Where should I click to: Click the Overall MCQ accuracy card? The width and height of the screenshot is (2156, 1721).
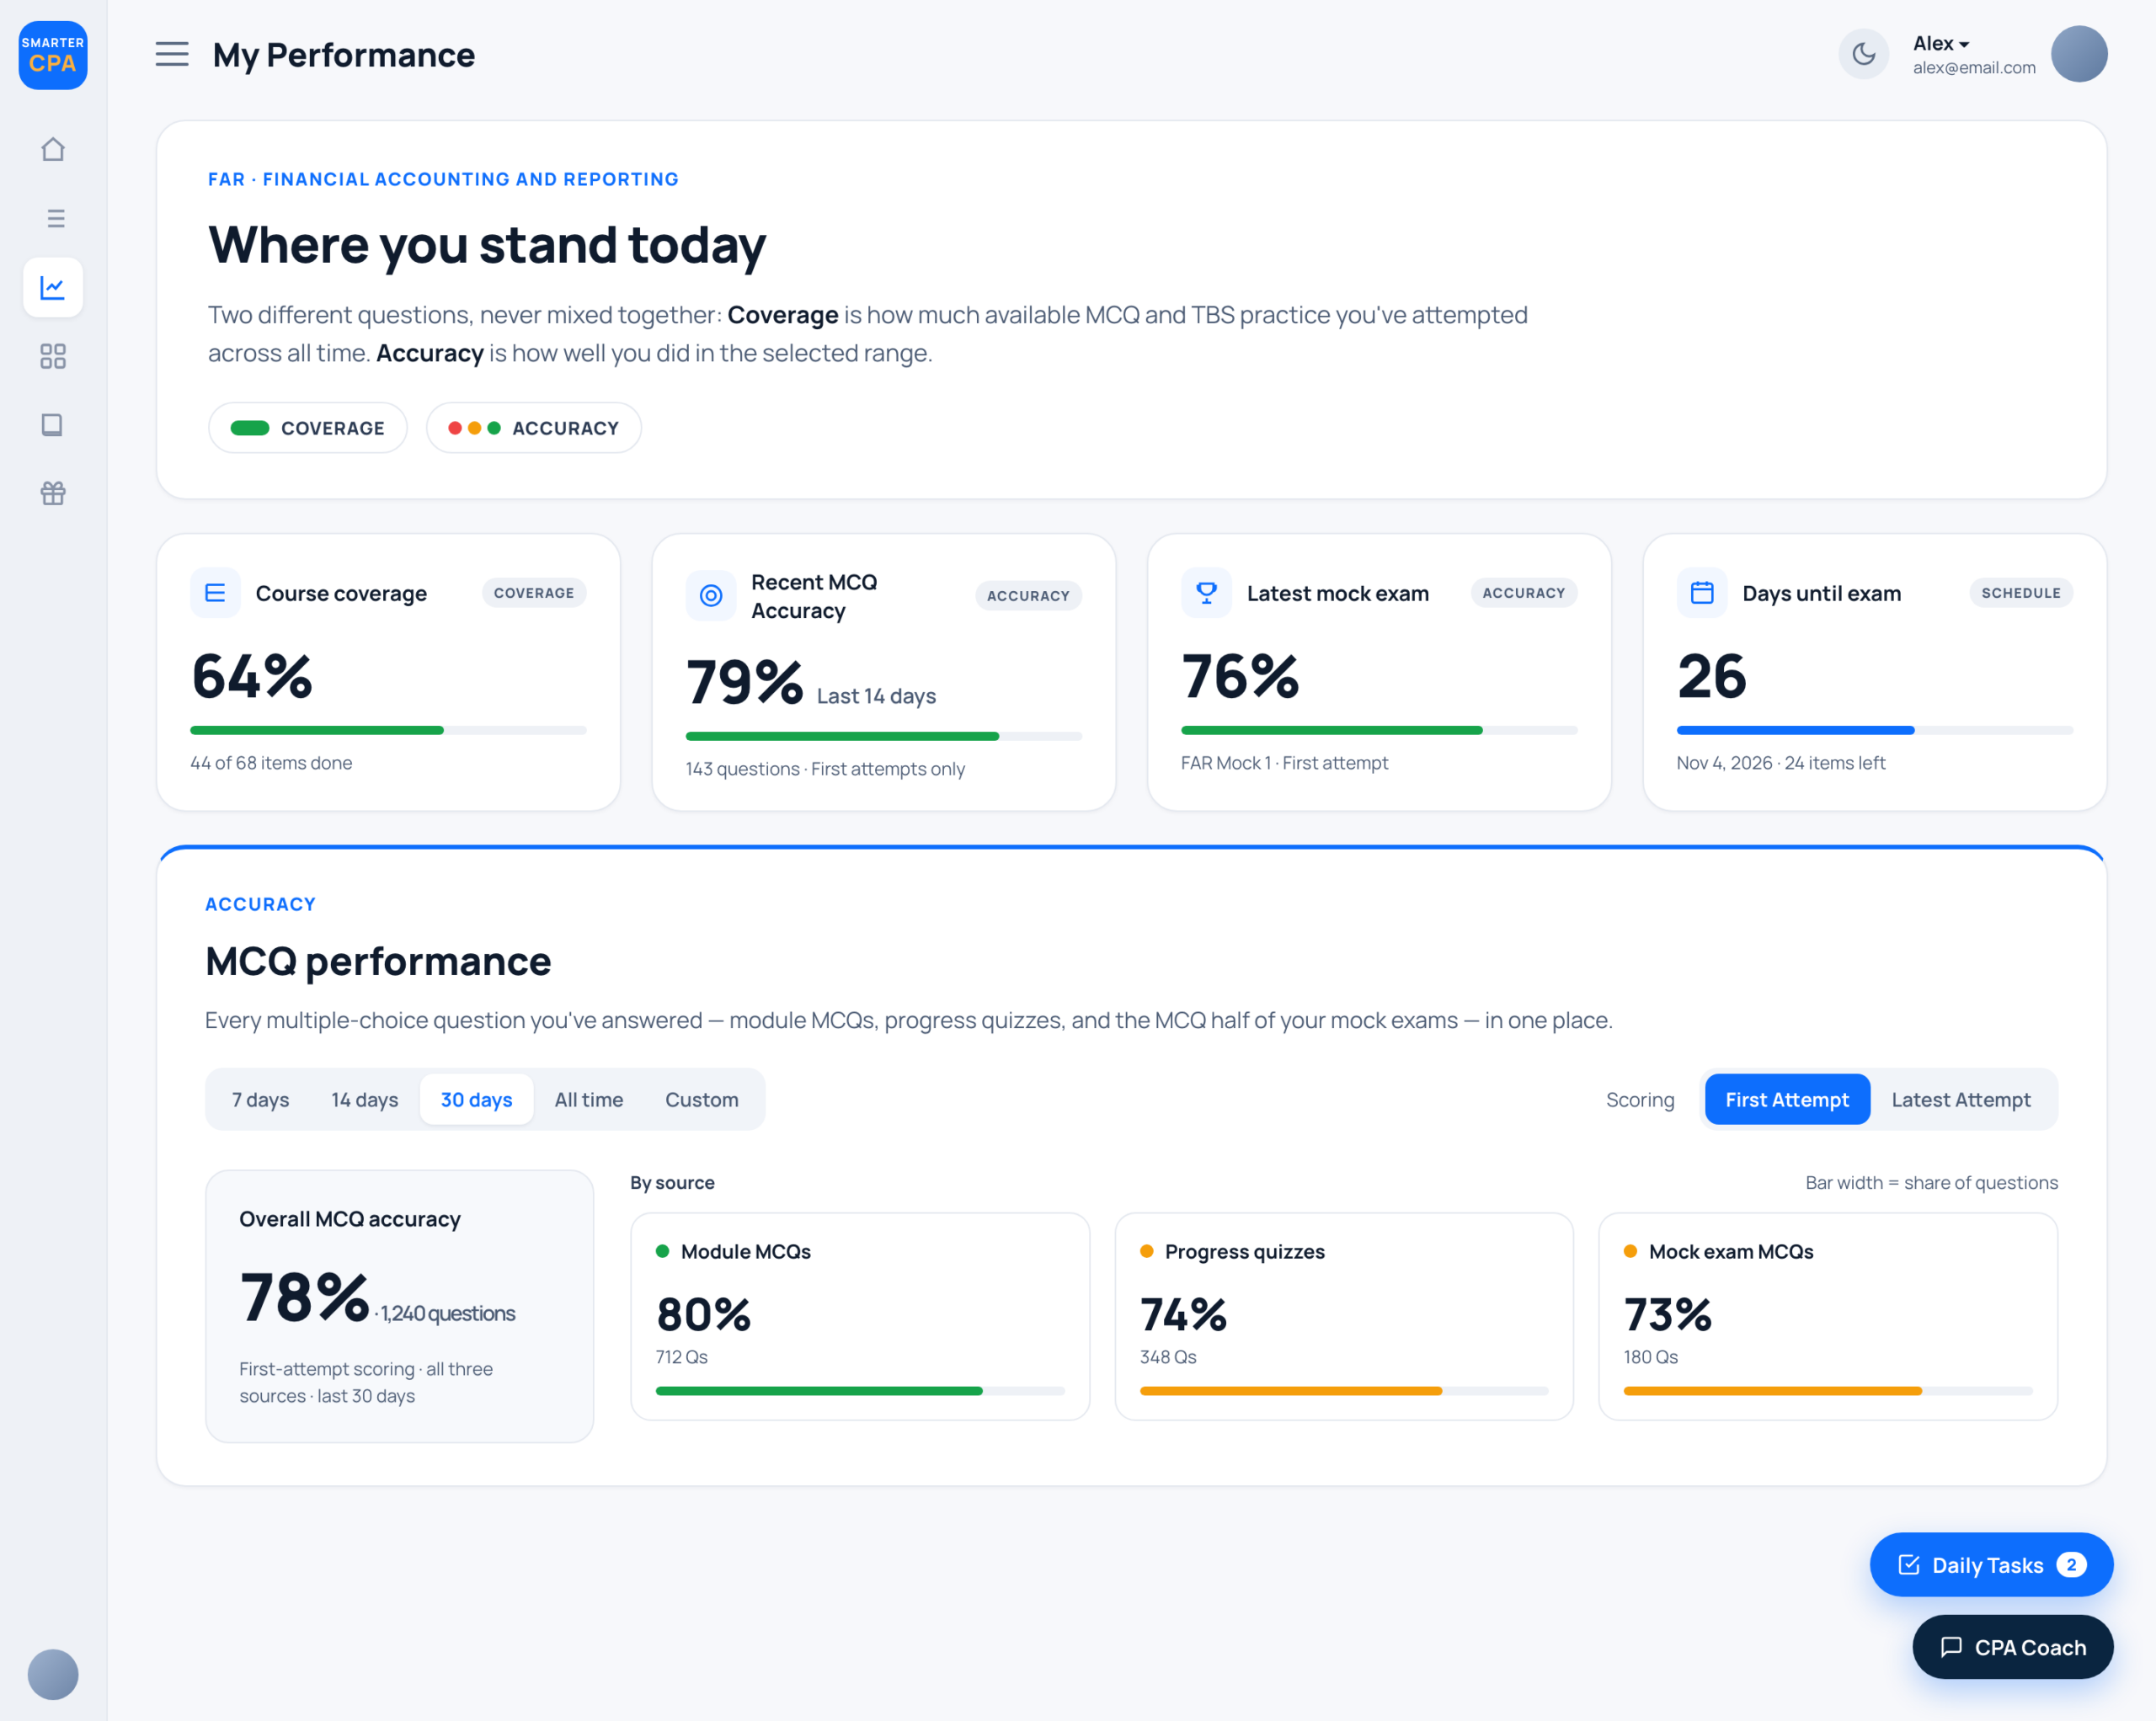[x=400, y=1306]
